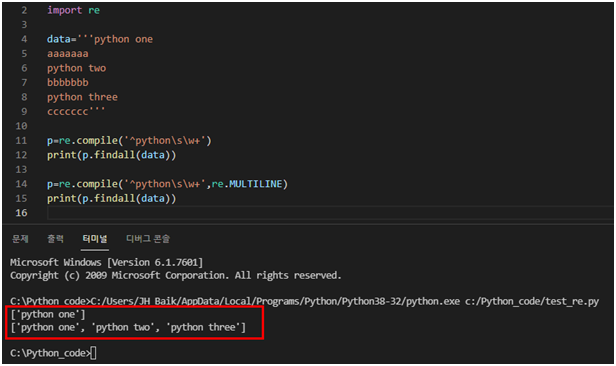Select the 터미널 (Terminal) tab
616x366 pixels.
point(95,238)
